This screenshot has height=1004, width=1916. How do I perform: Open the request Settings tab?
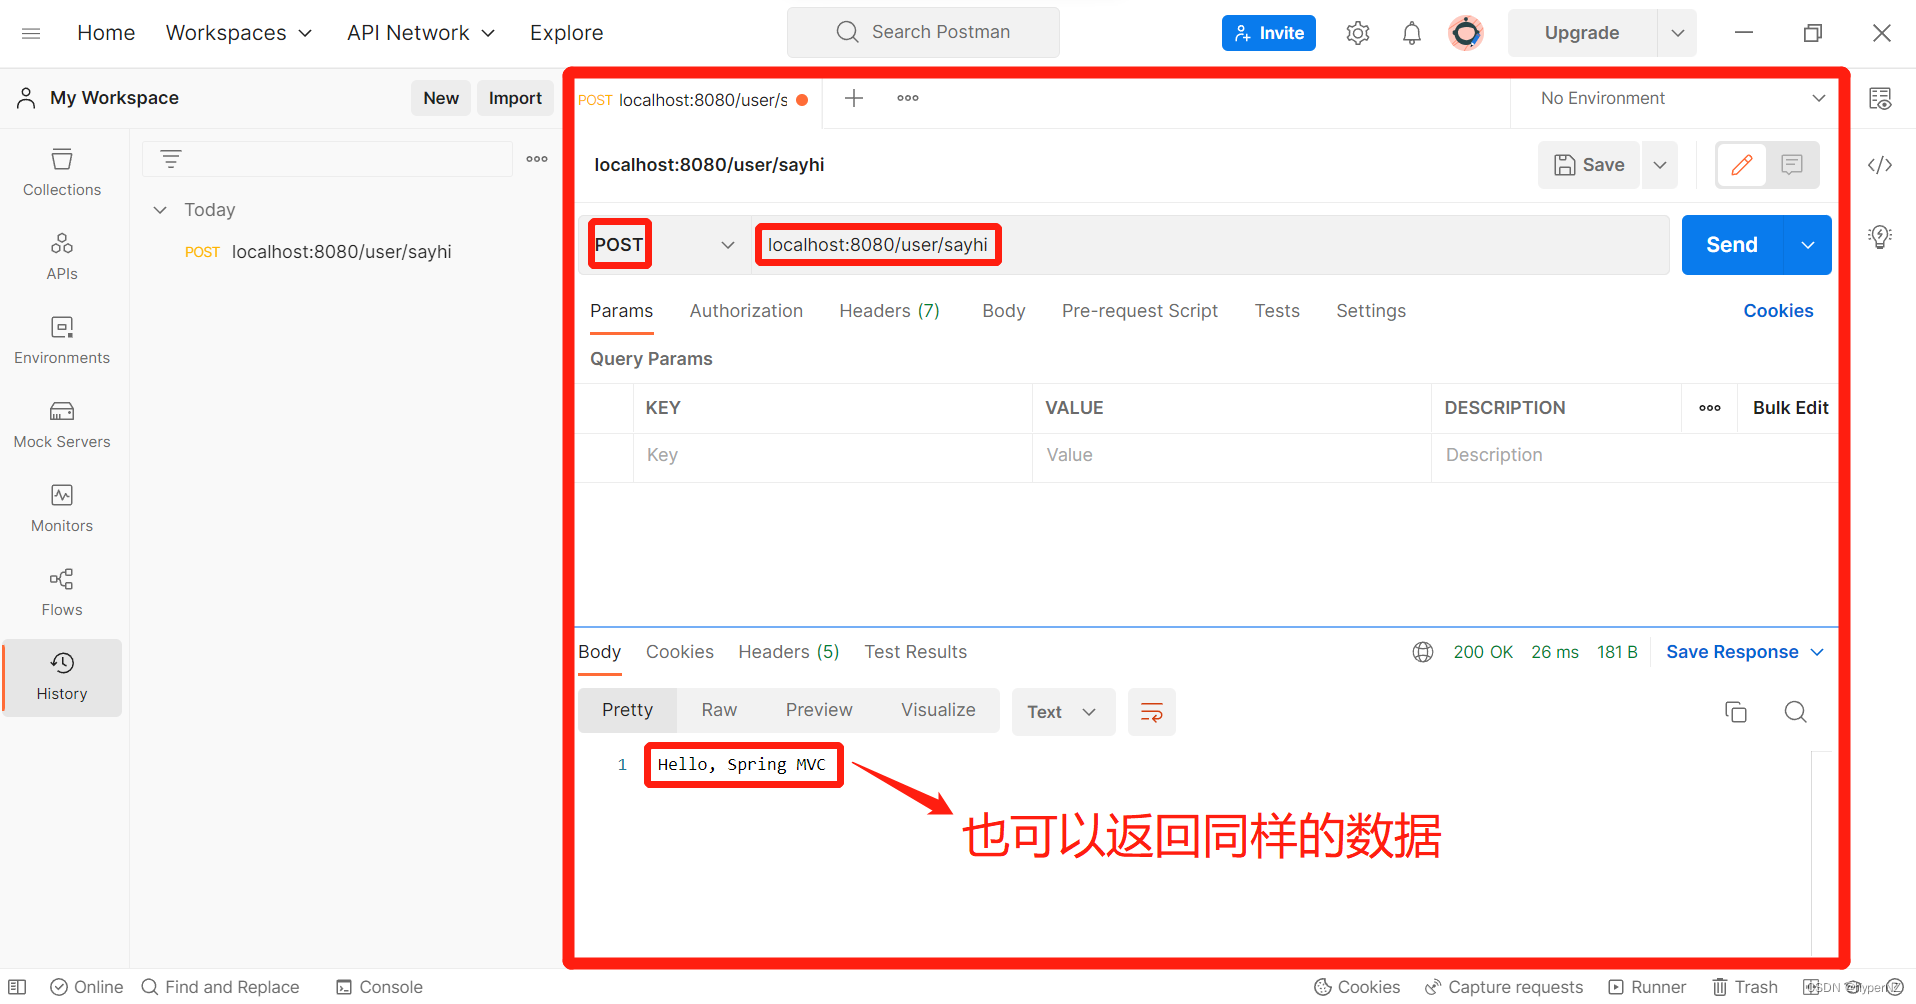[1371, 311]
